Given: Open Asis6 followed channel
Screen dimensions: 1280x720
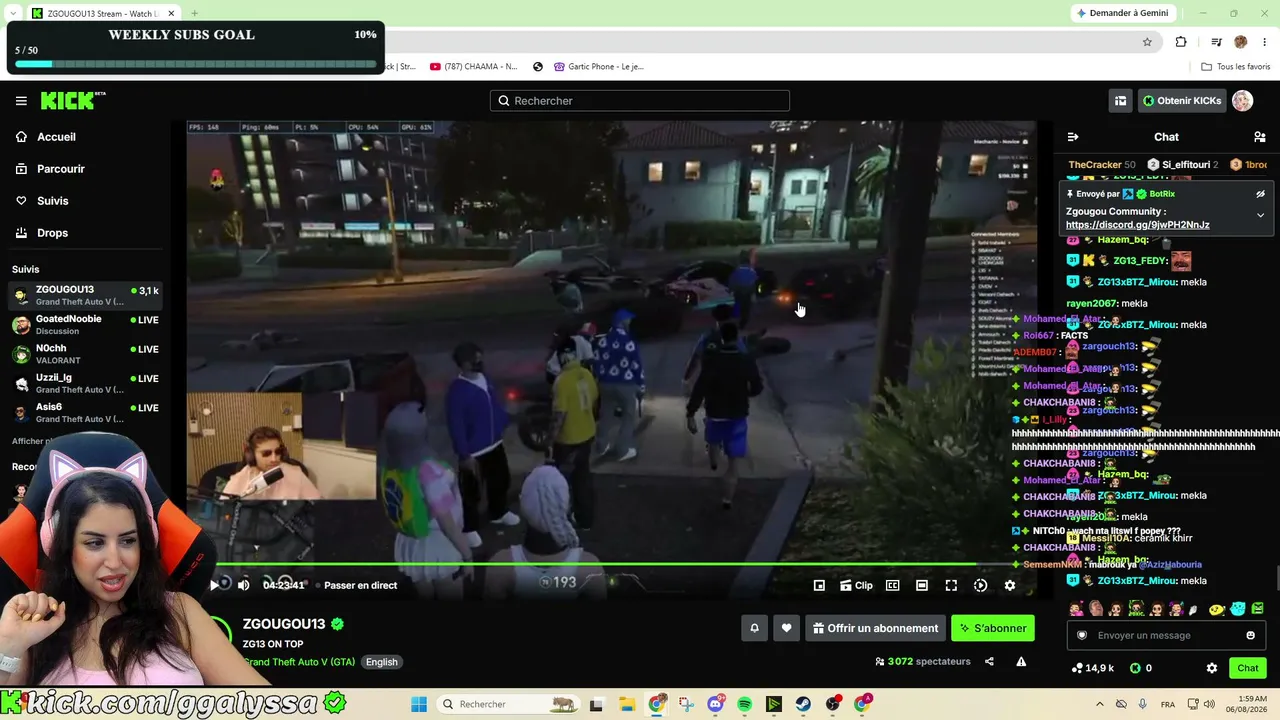Looking at the screenshot, I should click(86, 412).
